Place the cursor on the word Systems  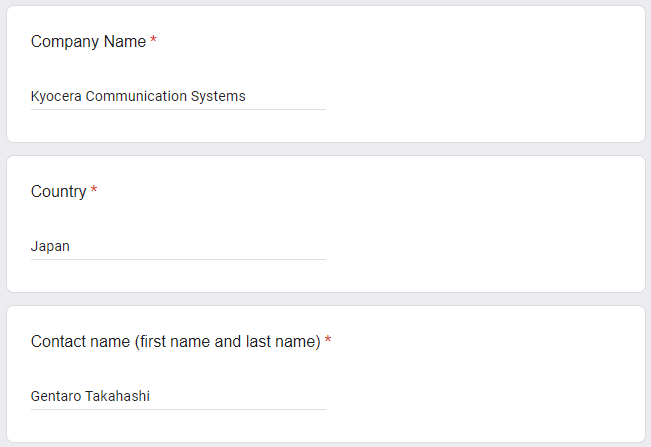[218, 96]
